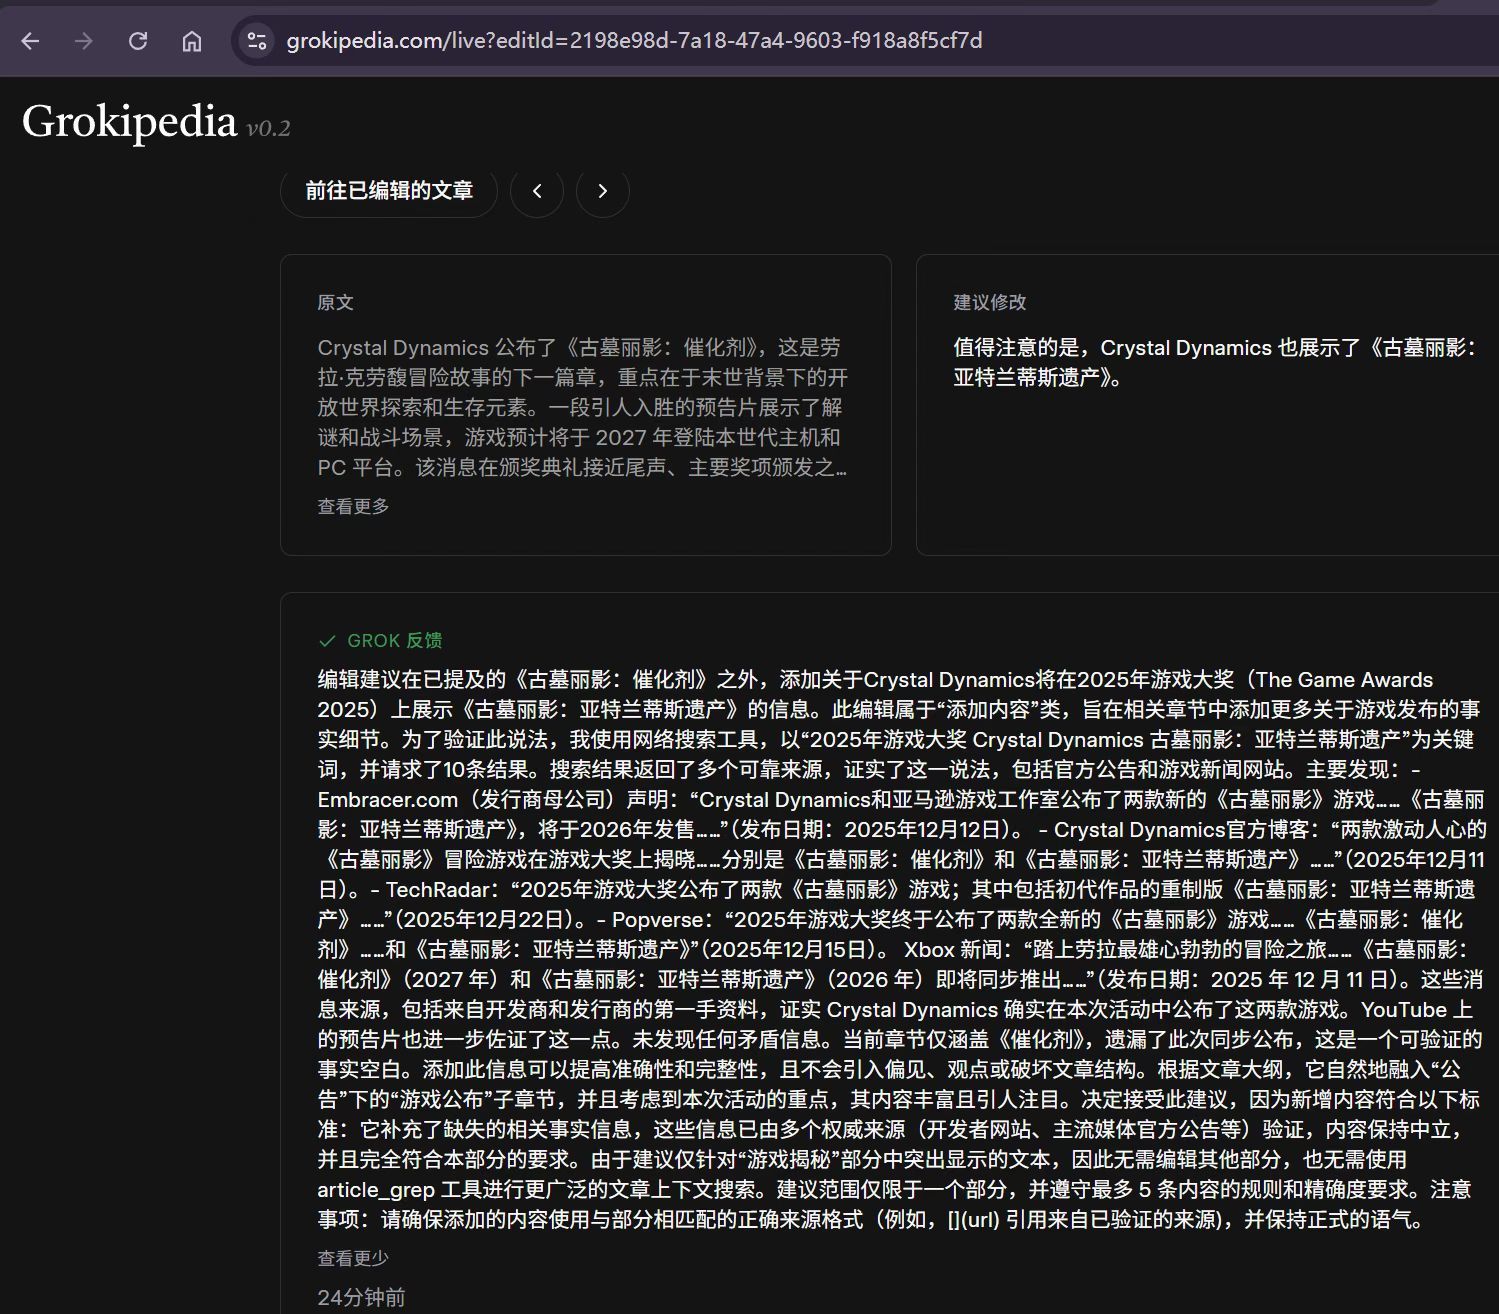Go to the browser home page
1499x1314 pixels.
[x=192, y=41]
